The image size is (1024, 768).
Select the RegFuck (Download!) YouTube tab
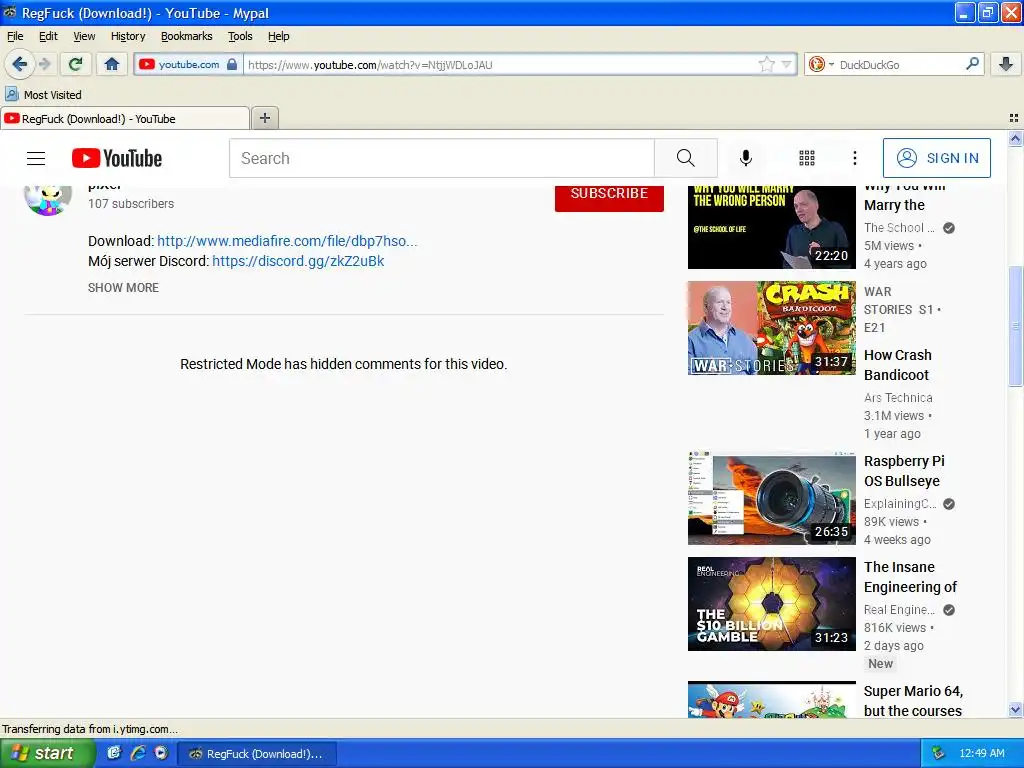pyautogui.click(x=125, y=118)
